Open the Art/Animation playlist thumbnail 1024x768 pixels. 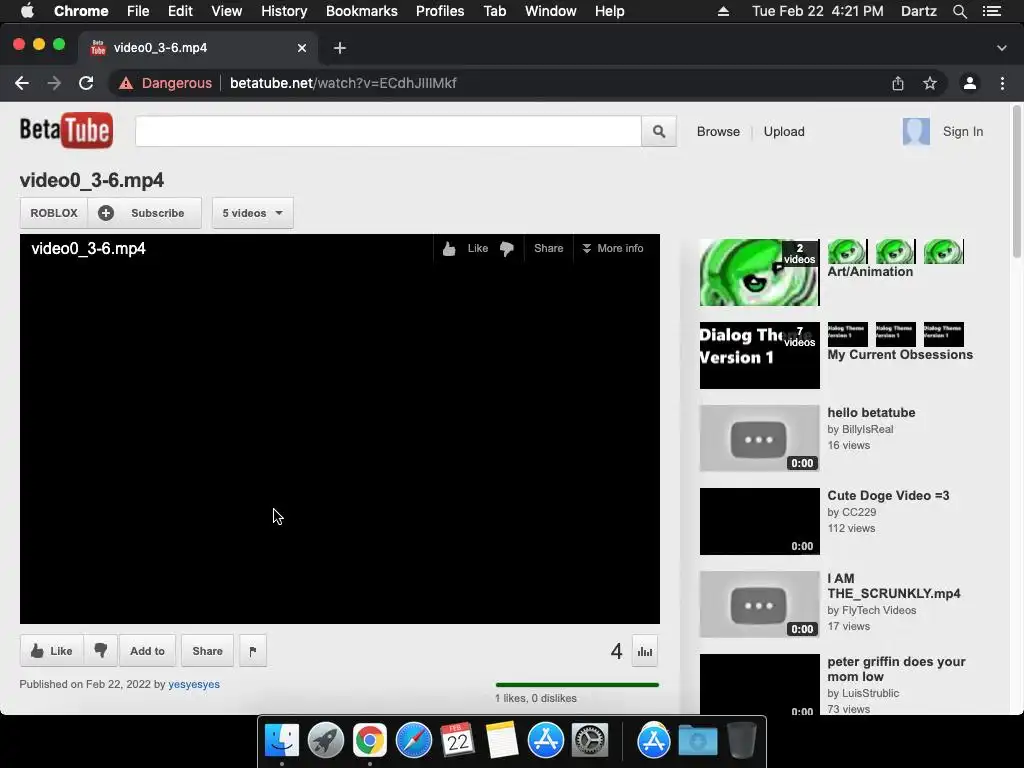[x=760, y=272]
